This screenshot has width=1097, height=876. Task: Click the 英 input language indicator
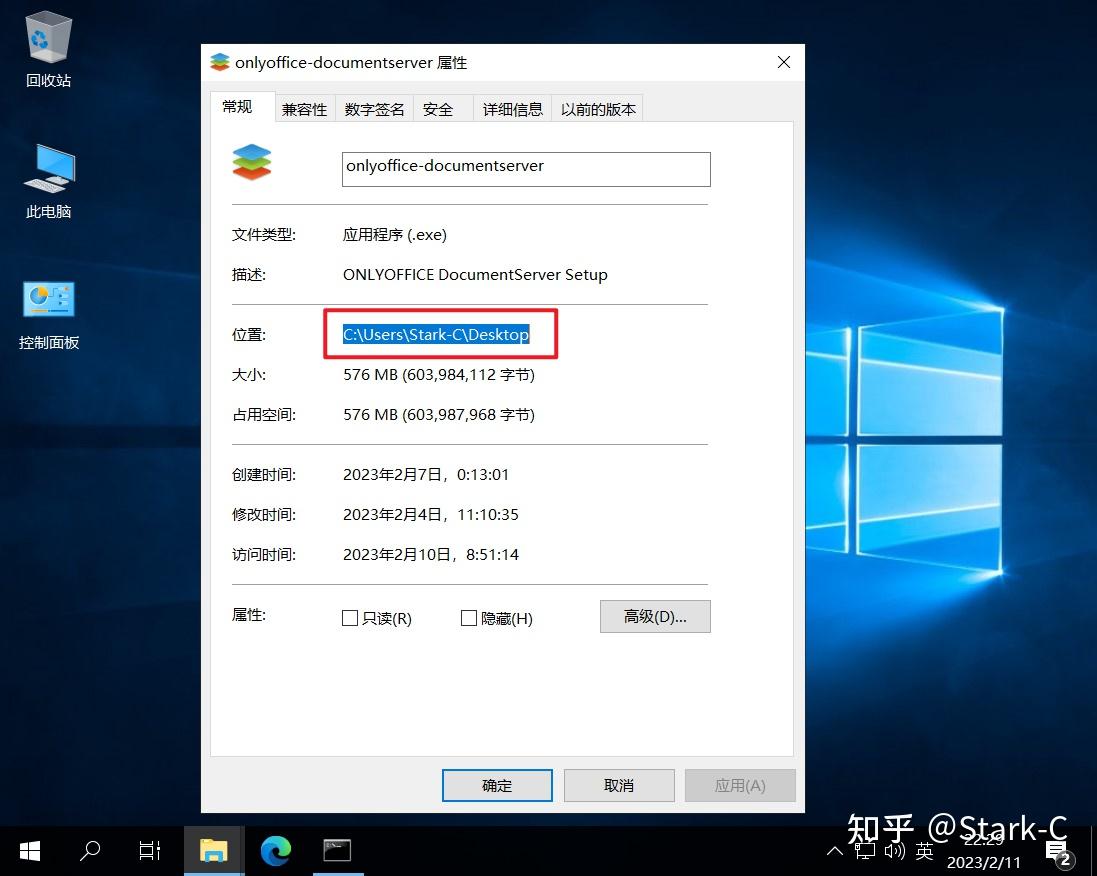click(924, 851)
